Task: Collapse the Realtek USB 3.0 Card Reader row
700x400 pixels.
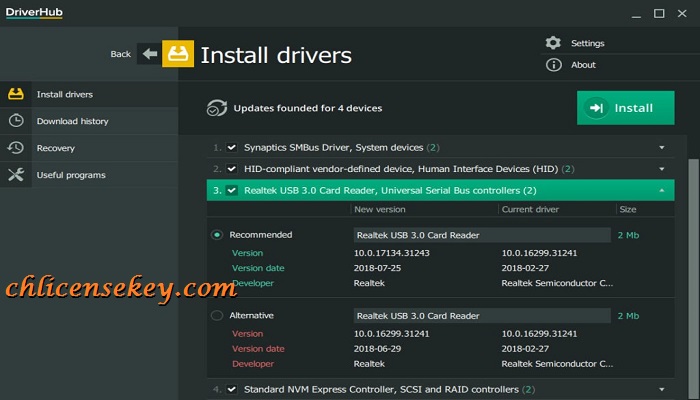Action: point(662,190)
